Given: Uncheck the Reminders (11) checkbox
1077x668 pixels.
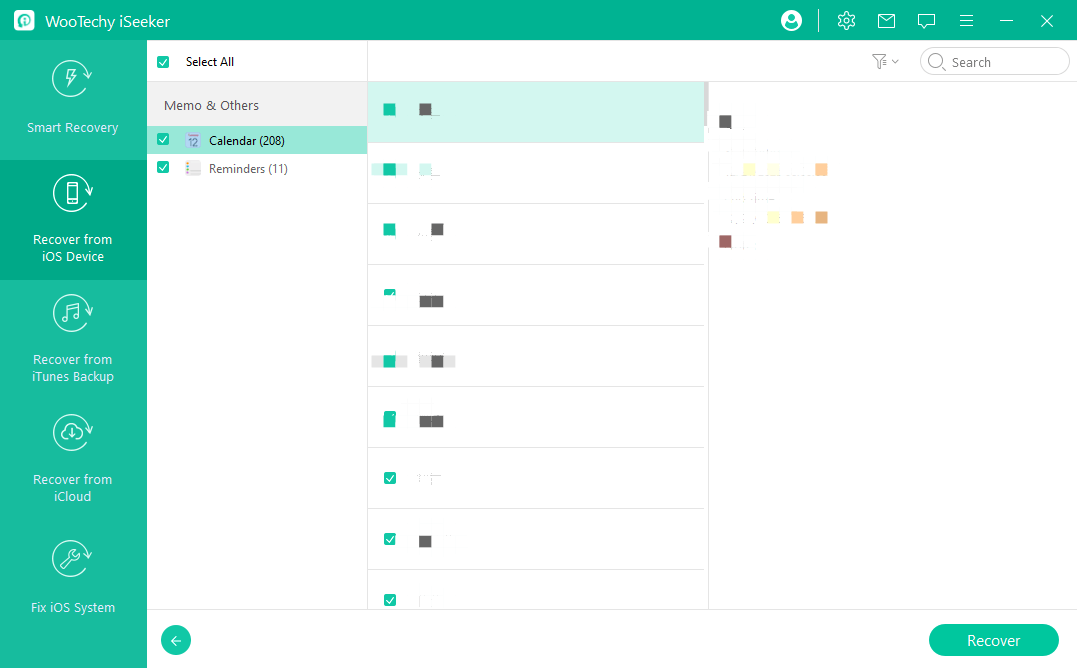Looking at the screenshot, I should [x=163, y=168].
